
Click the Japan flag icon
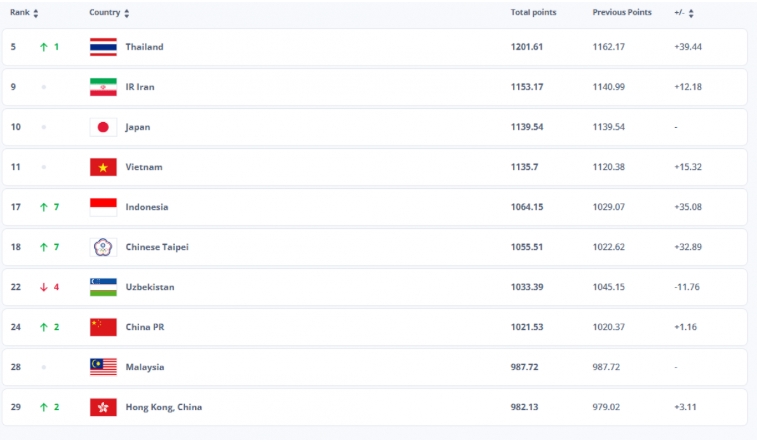point(103,127)
